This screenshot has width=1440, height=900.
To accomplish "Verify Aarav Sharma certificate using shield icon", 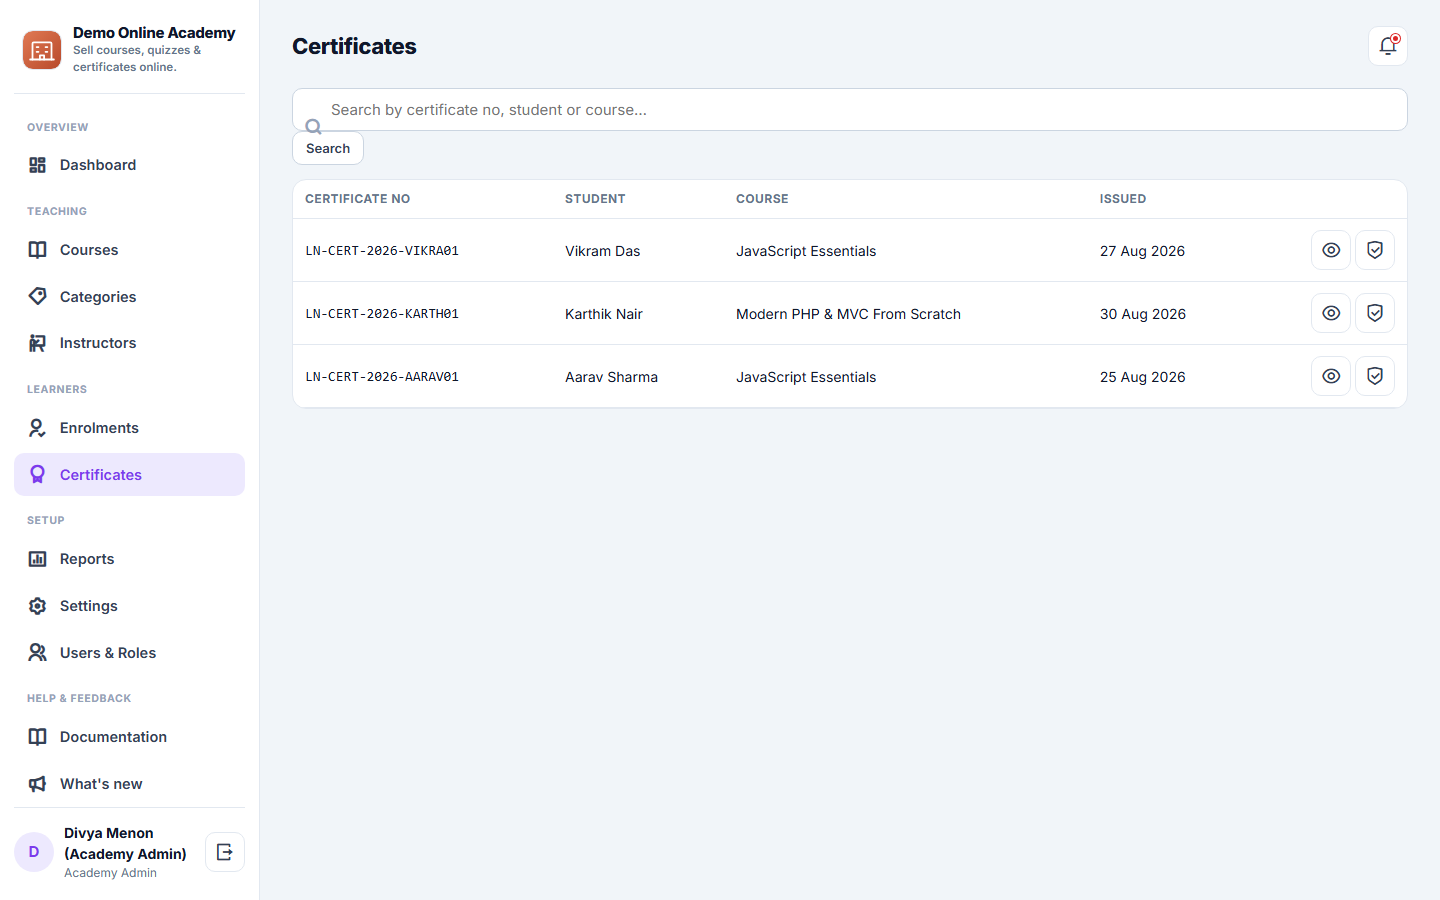I will click(1375, 376).
